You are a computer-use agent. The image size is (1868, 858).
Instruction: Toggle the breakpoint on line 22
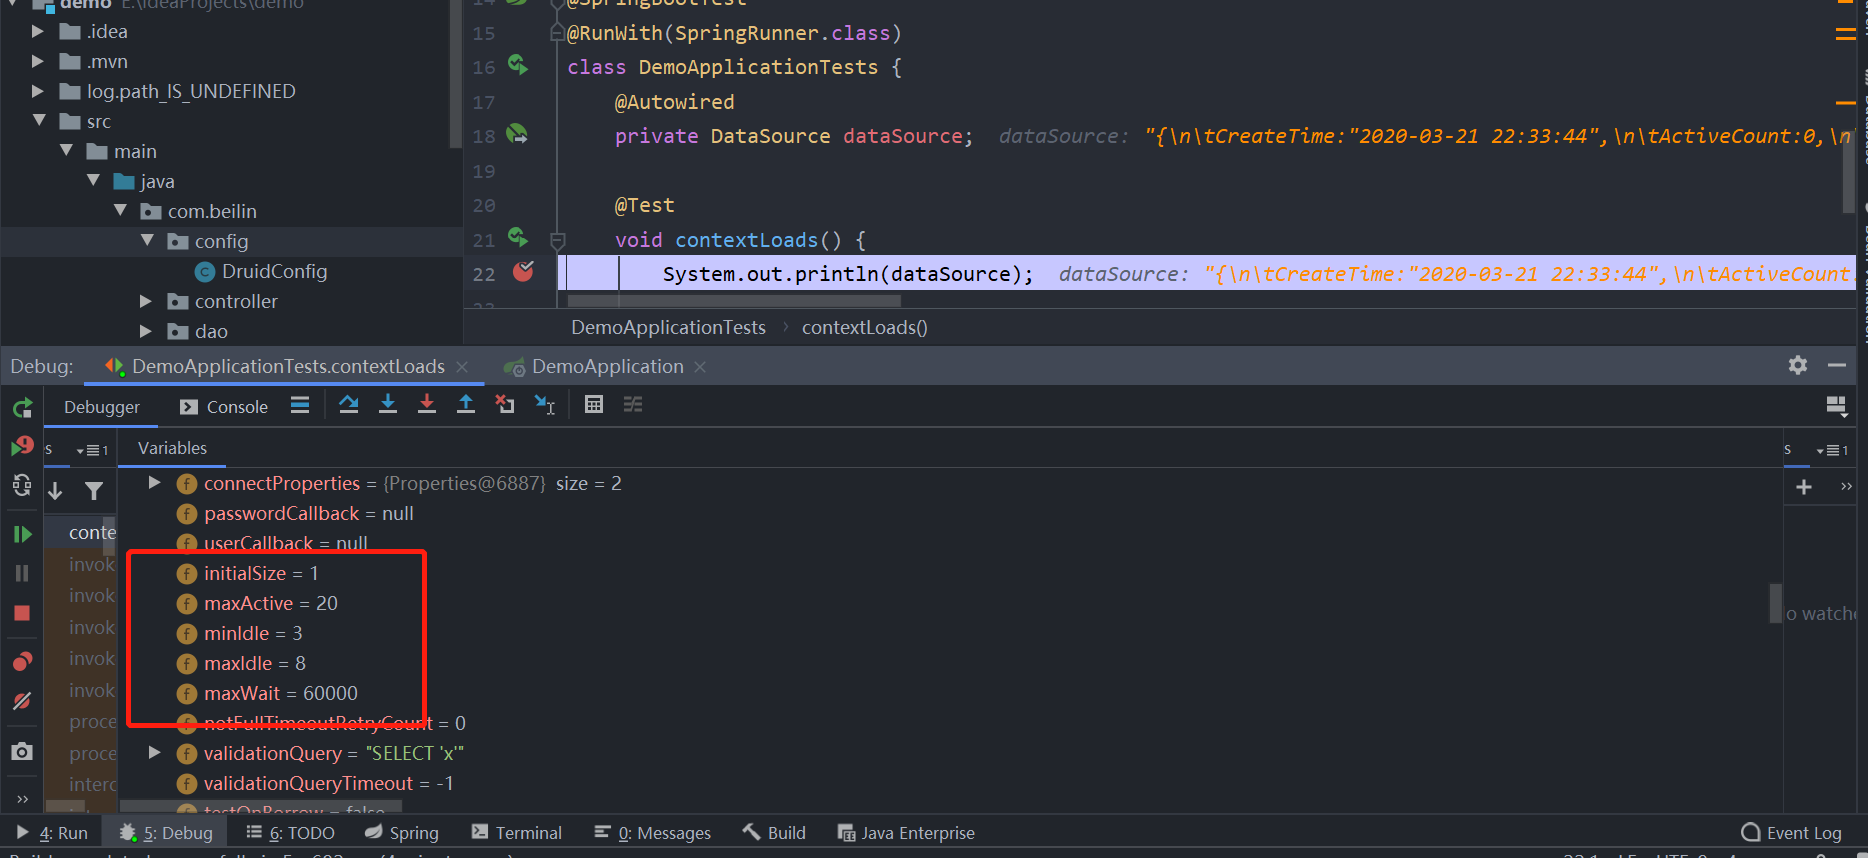click(523, 271)
